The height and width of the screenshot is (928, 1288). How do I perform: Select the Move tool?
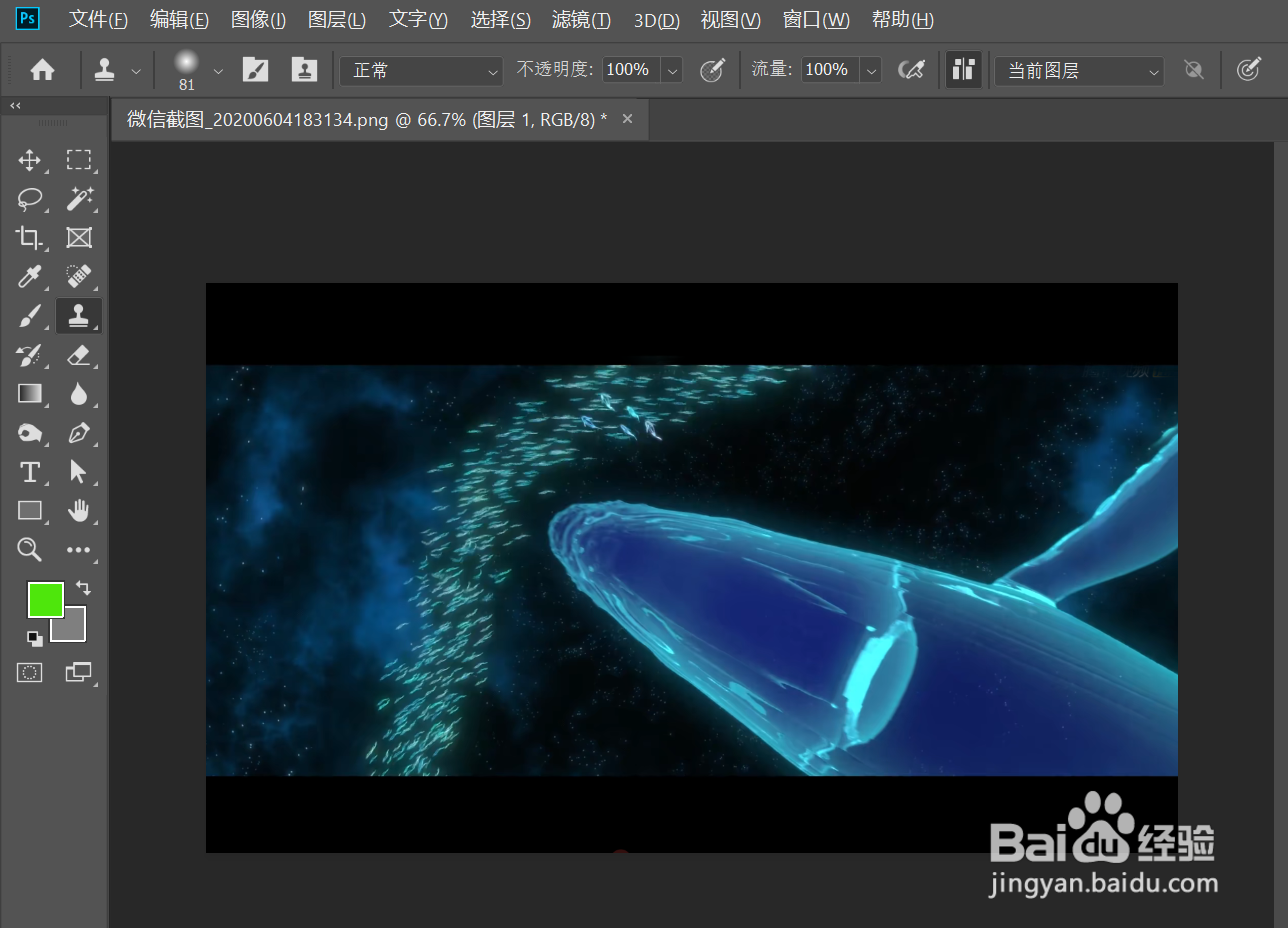click(30, 160)
